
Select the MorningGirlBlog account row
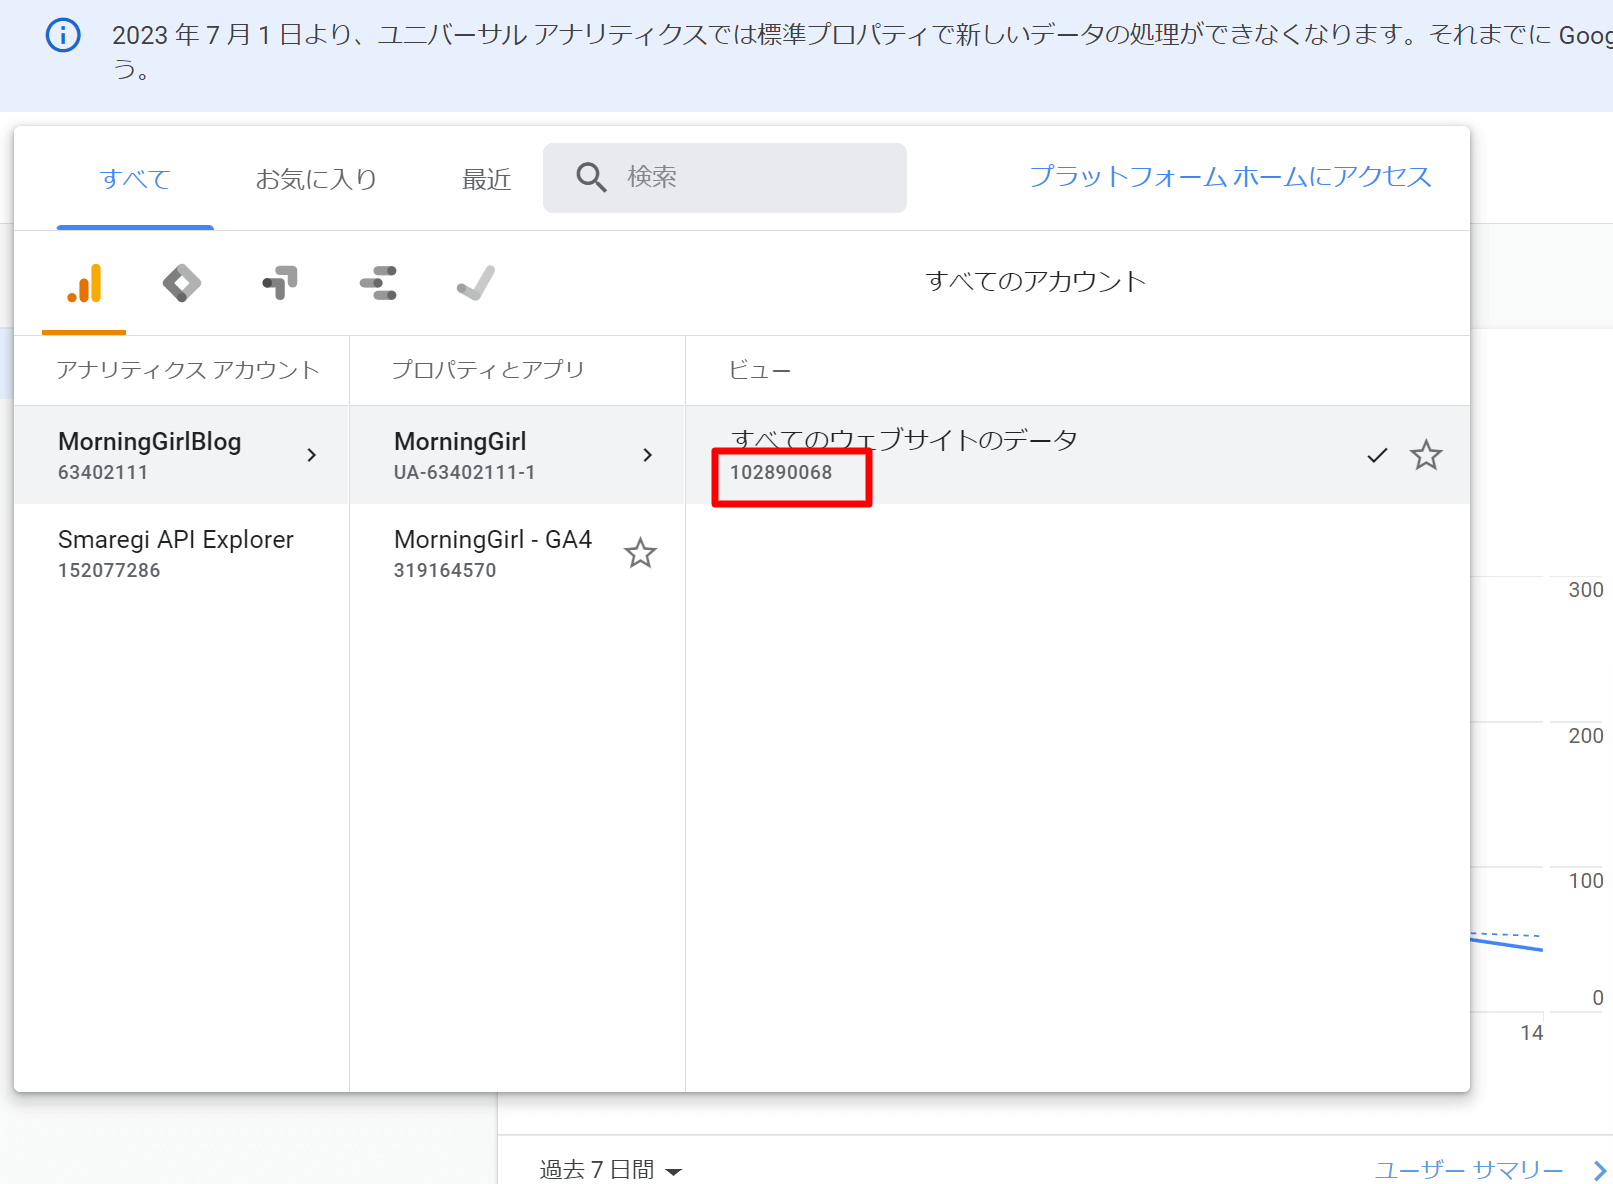[182, 455]
